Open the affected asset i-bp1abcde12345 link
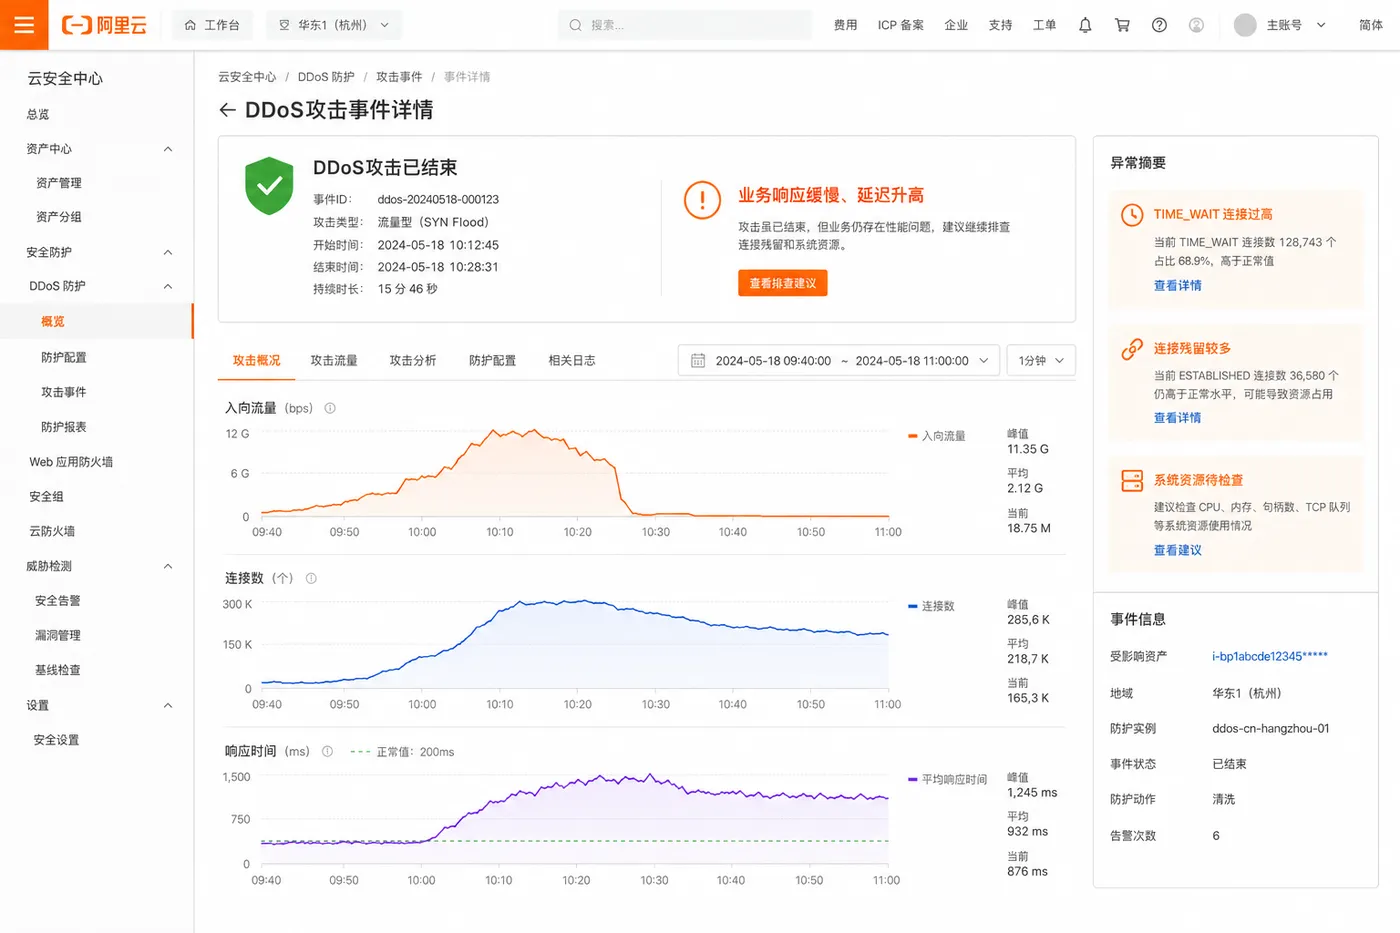Image resolution: width=1400 pixels, height=933 pixels. click(1269, 656)
